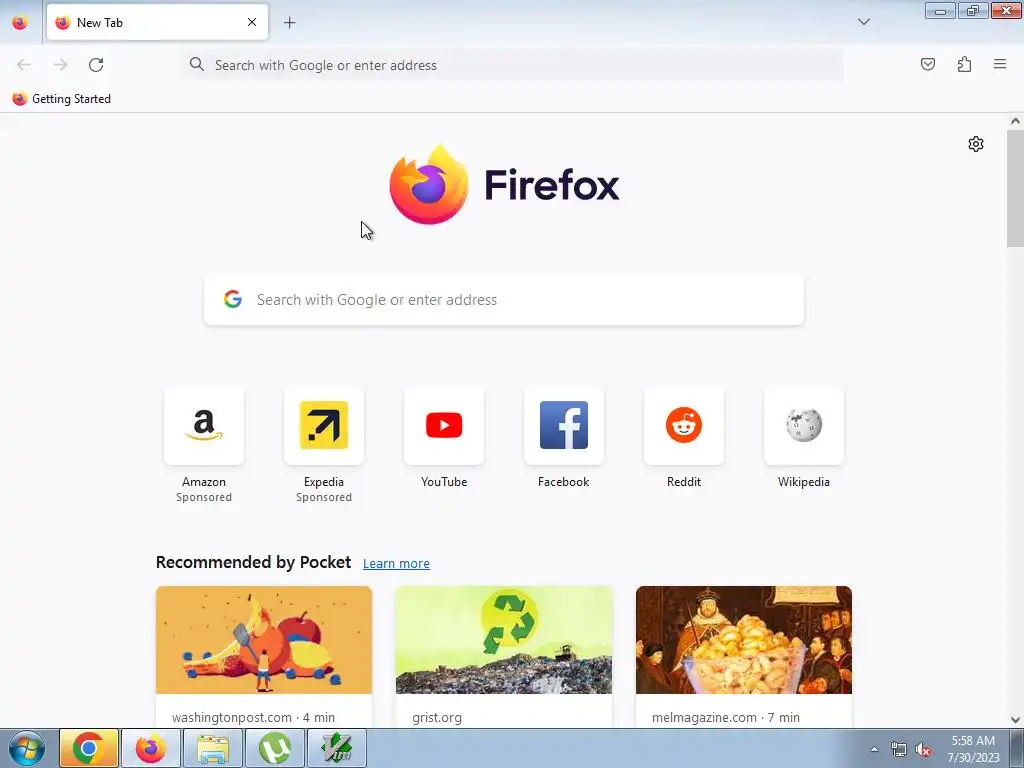The width and height of the screenshot is (1024, 768).
Task: Open the grist.org recycling story thumbnail
Action: pos(504,640)
